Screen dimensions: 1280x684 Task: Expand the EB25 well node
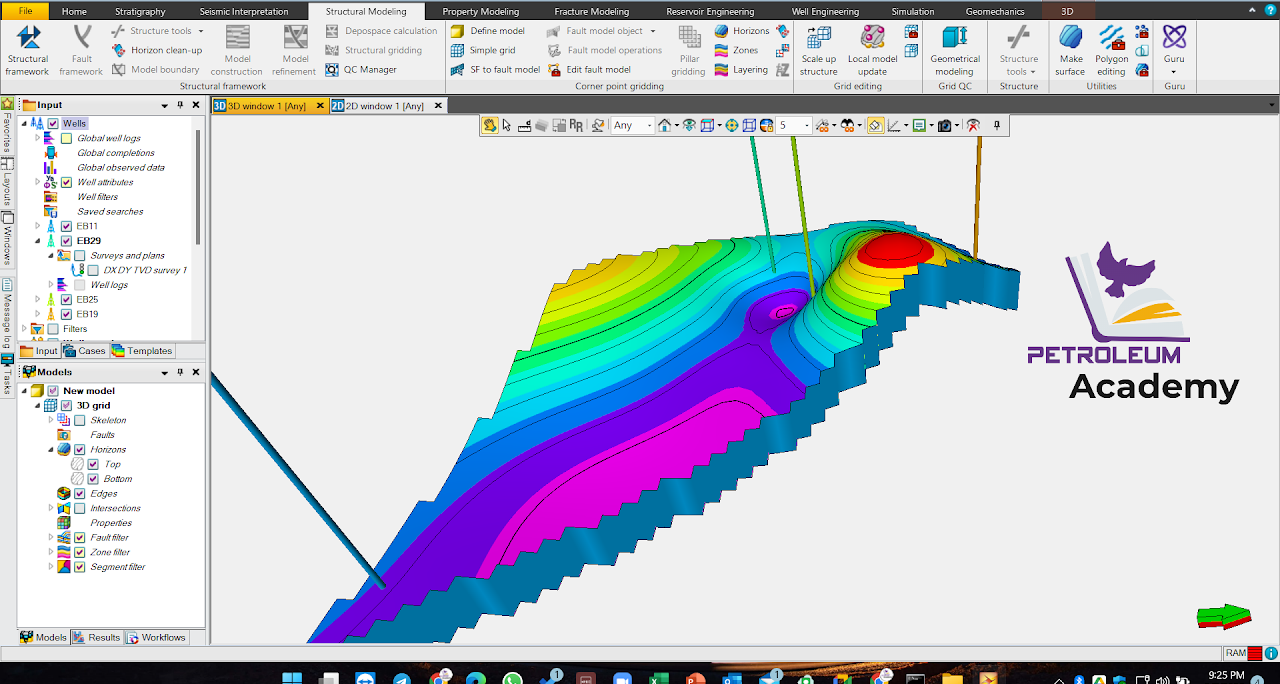tap(38, 299)
